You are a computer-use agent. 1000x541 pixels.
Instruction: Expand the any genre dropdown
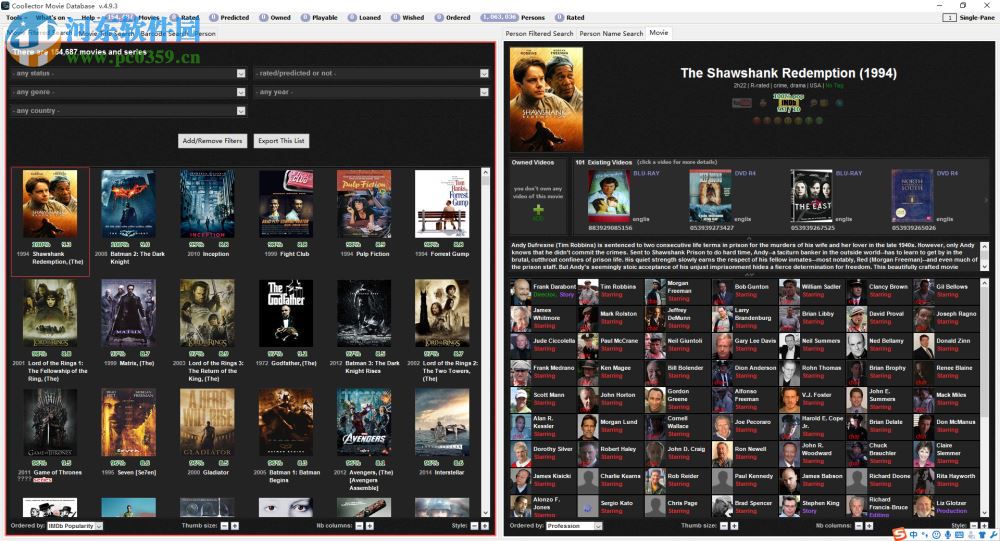[128, 92]
